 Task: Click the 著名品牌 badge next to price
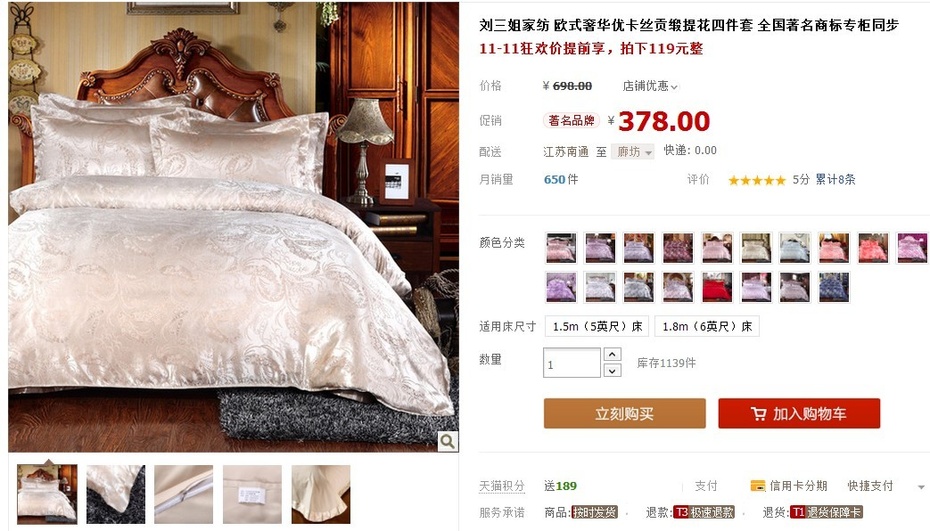click(571, 120)
